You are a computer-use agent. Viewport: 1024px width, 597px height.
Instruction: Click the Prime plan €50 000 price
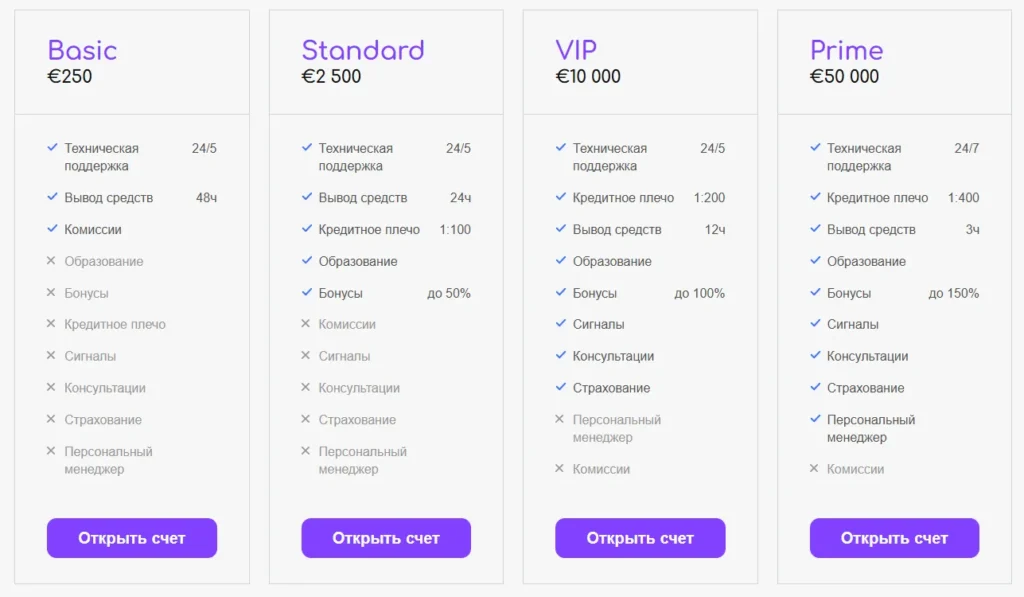844,77
